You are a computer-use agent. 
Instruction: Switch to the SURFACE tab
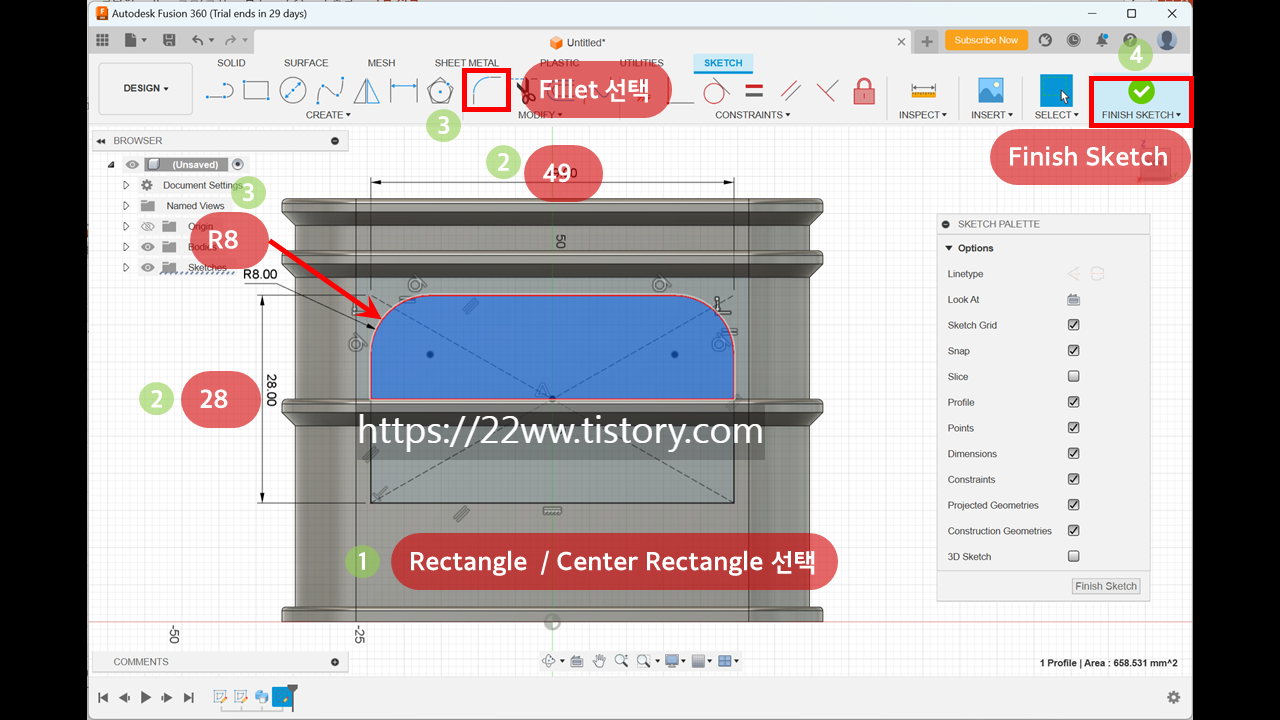coord(306,63)
